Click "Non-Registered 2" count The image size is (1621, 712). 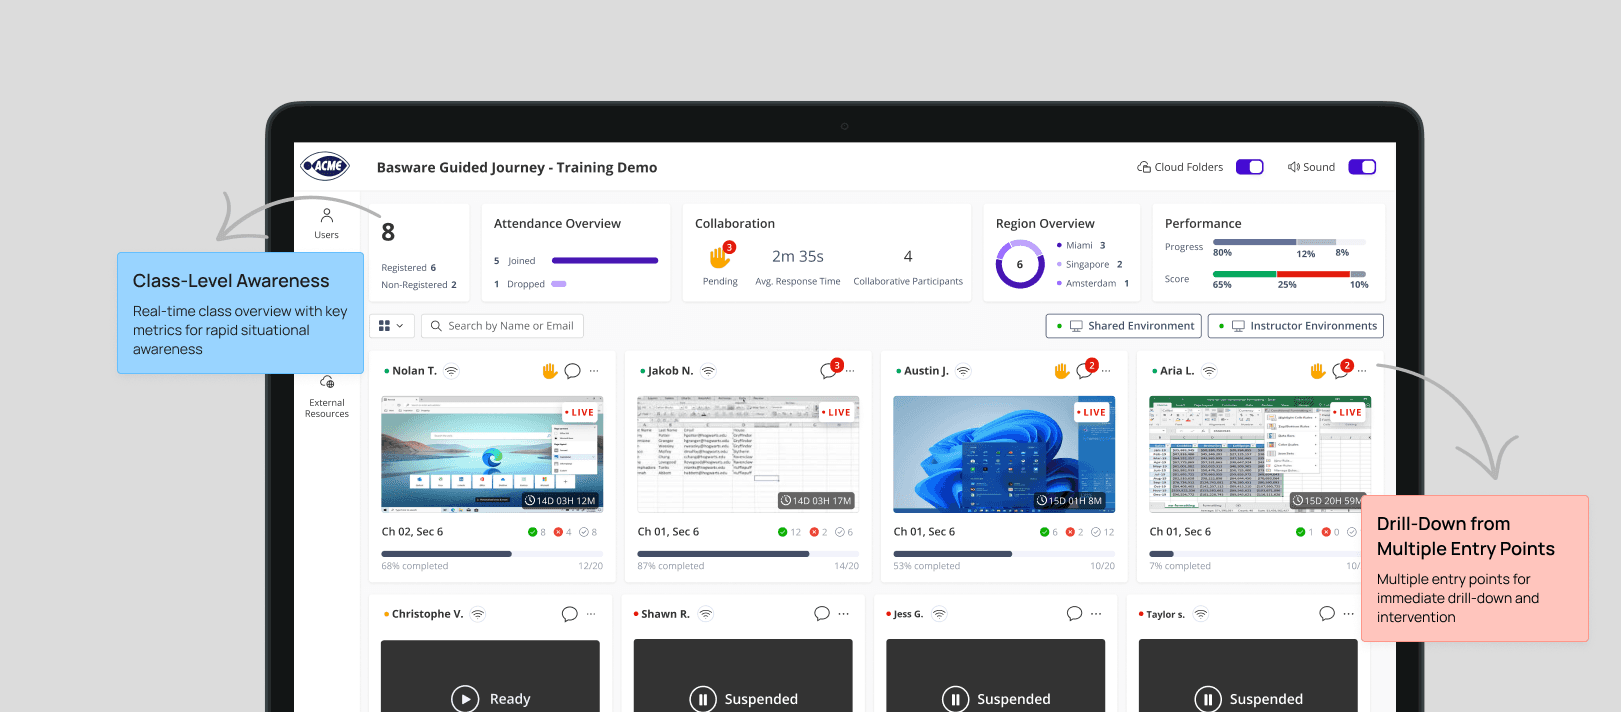(419, 285)
